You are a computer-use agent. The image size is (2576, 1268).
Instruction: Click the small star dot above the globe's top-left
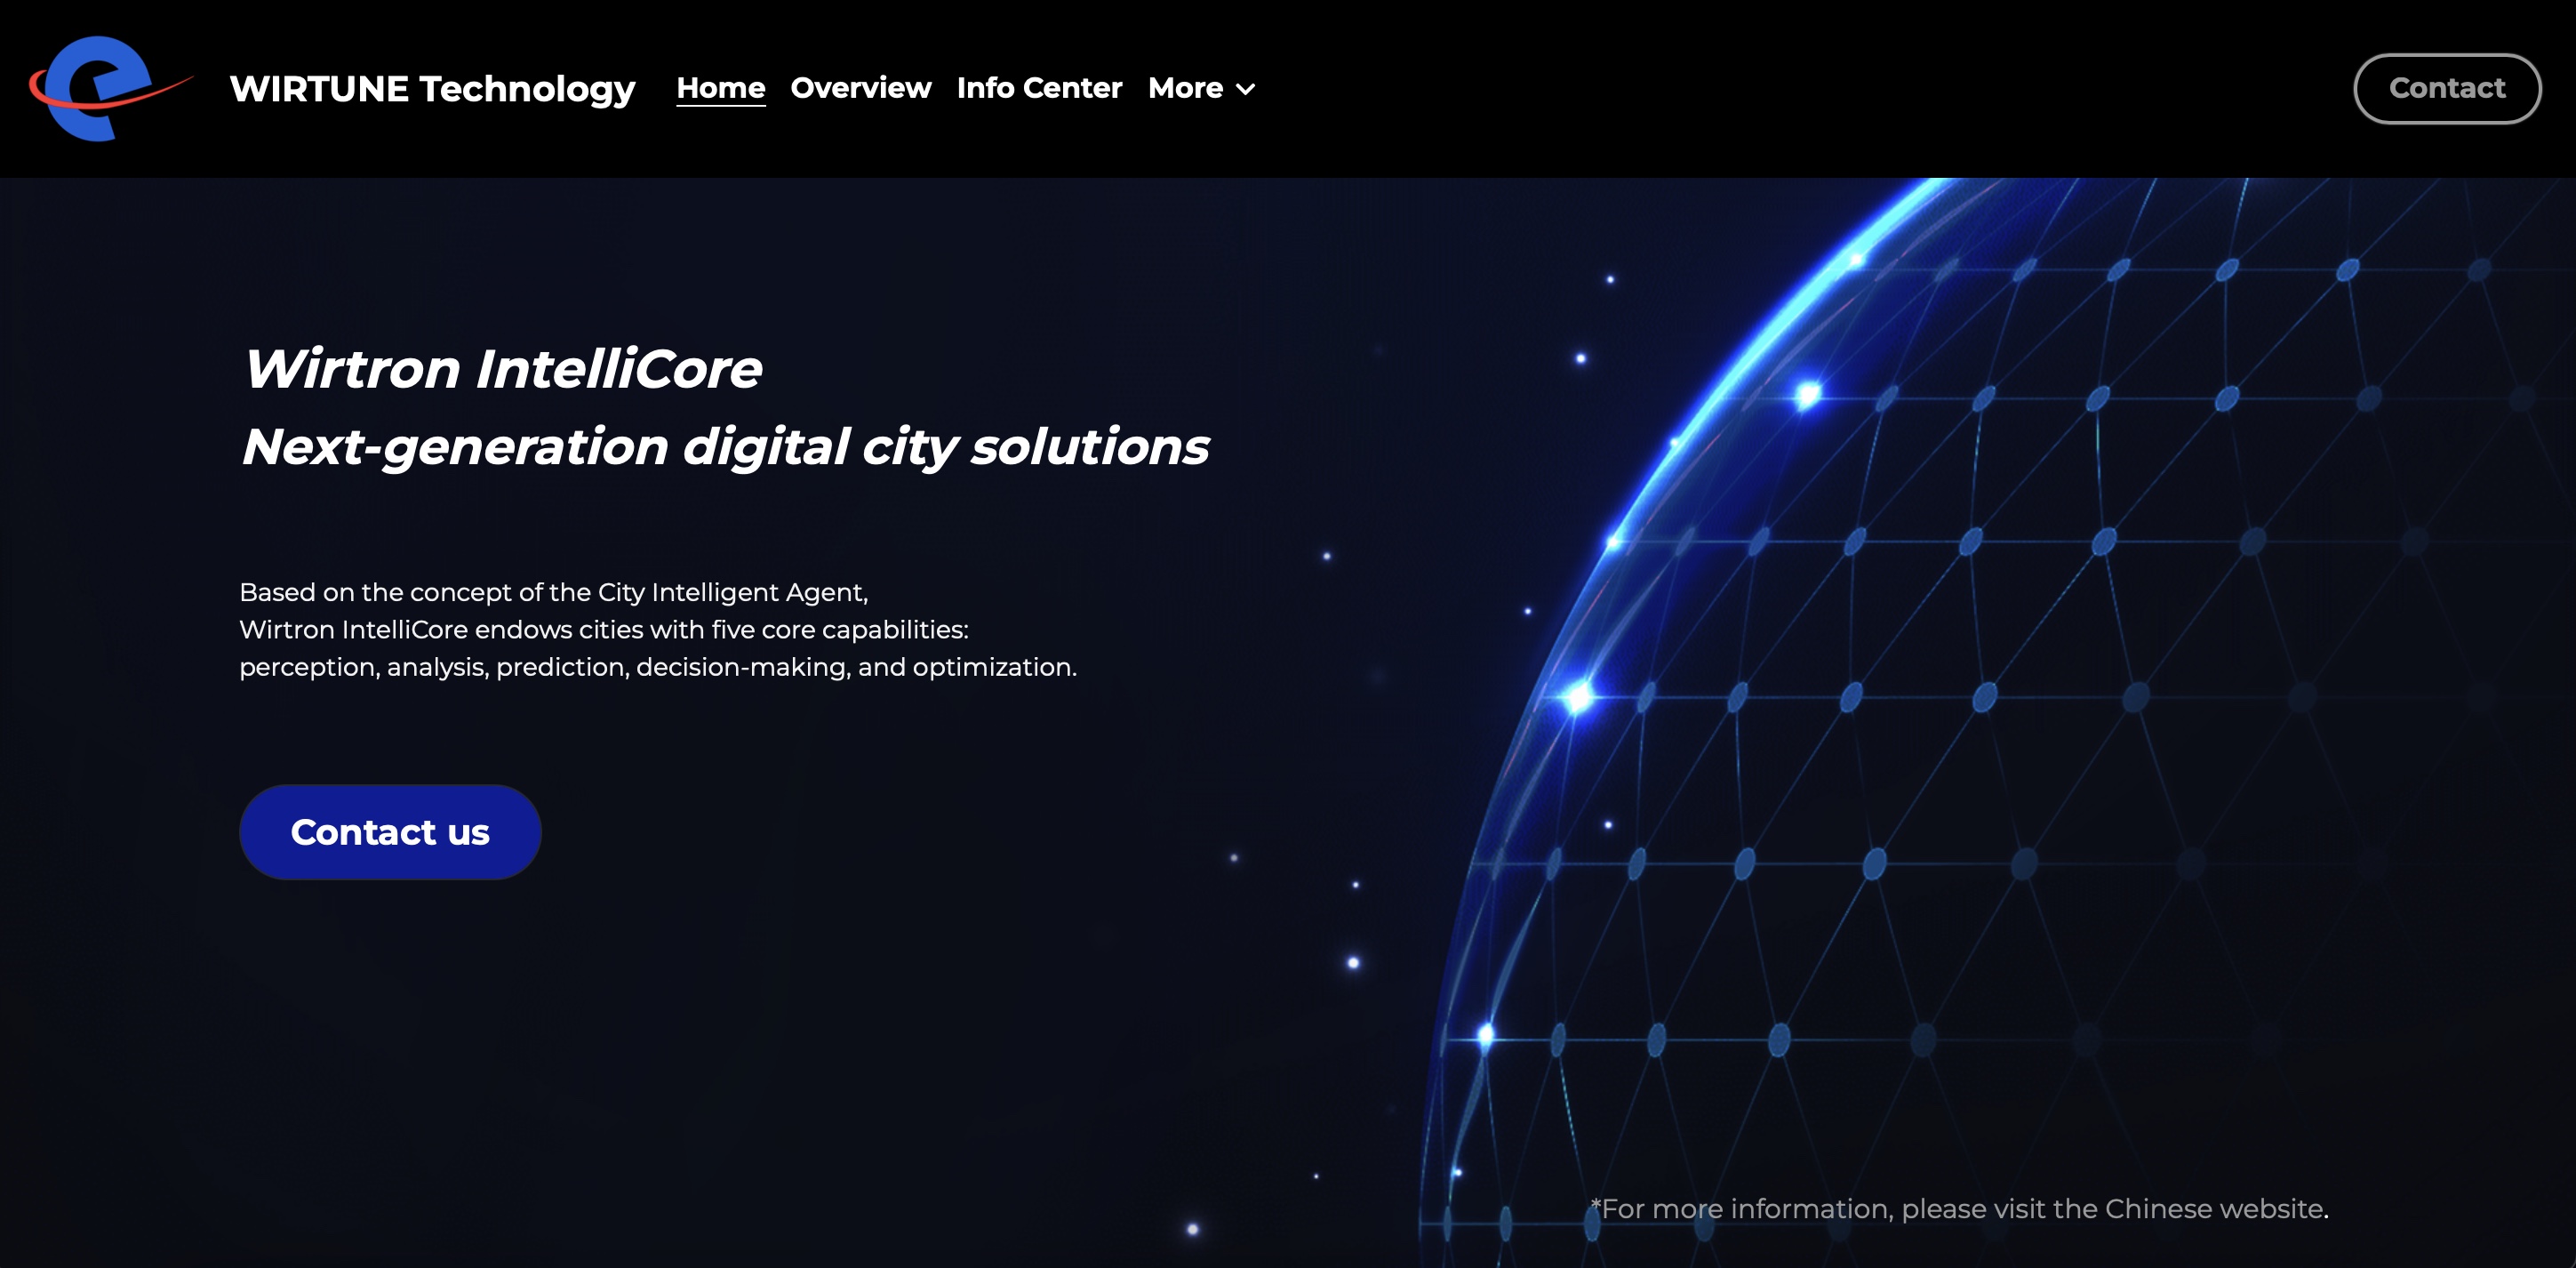click(1610, 280)
